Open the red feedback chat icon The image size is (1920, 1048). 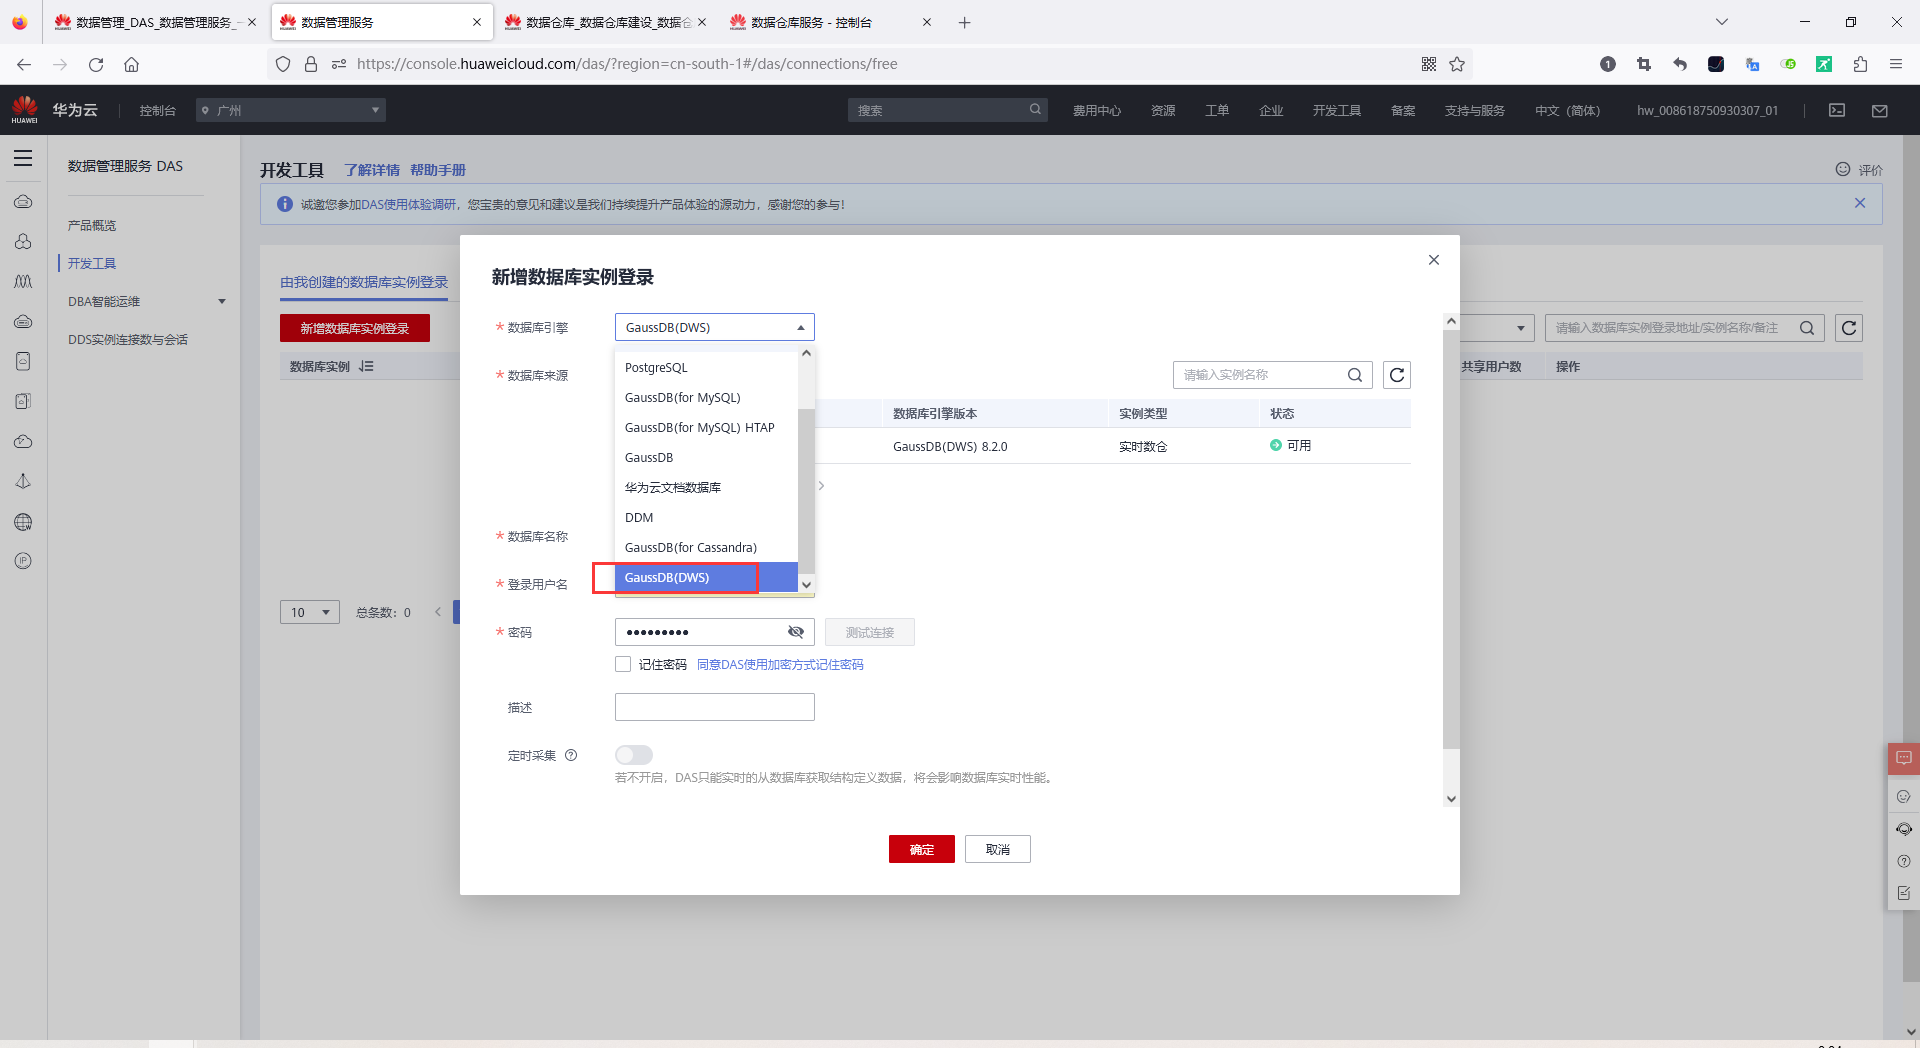(1904, 759)
